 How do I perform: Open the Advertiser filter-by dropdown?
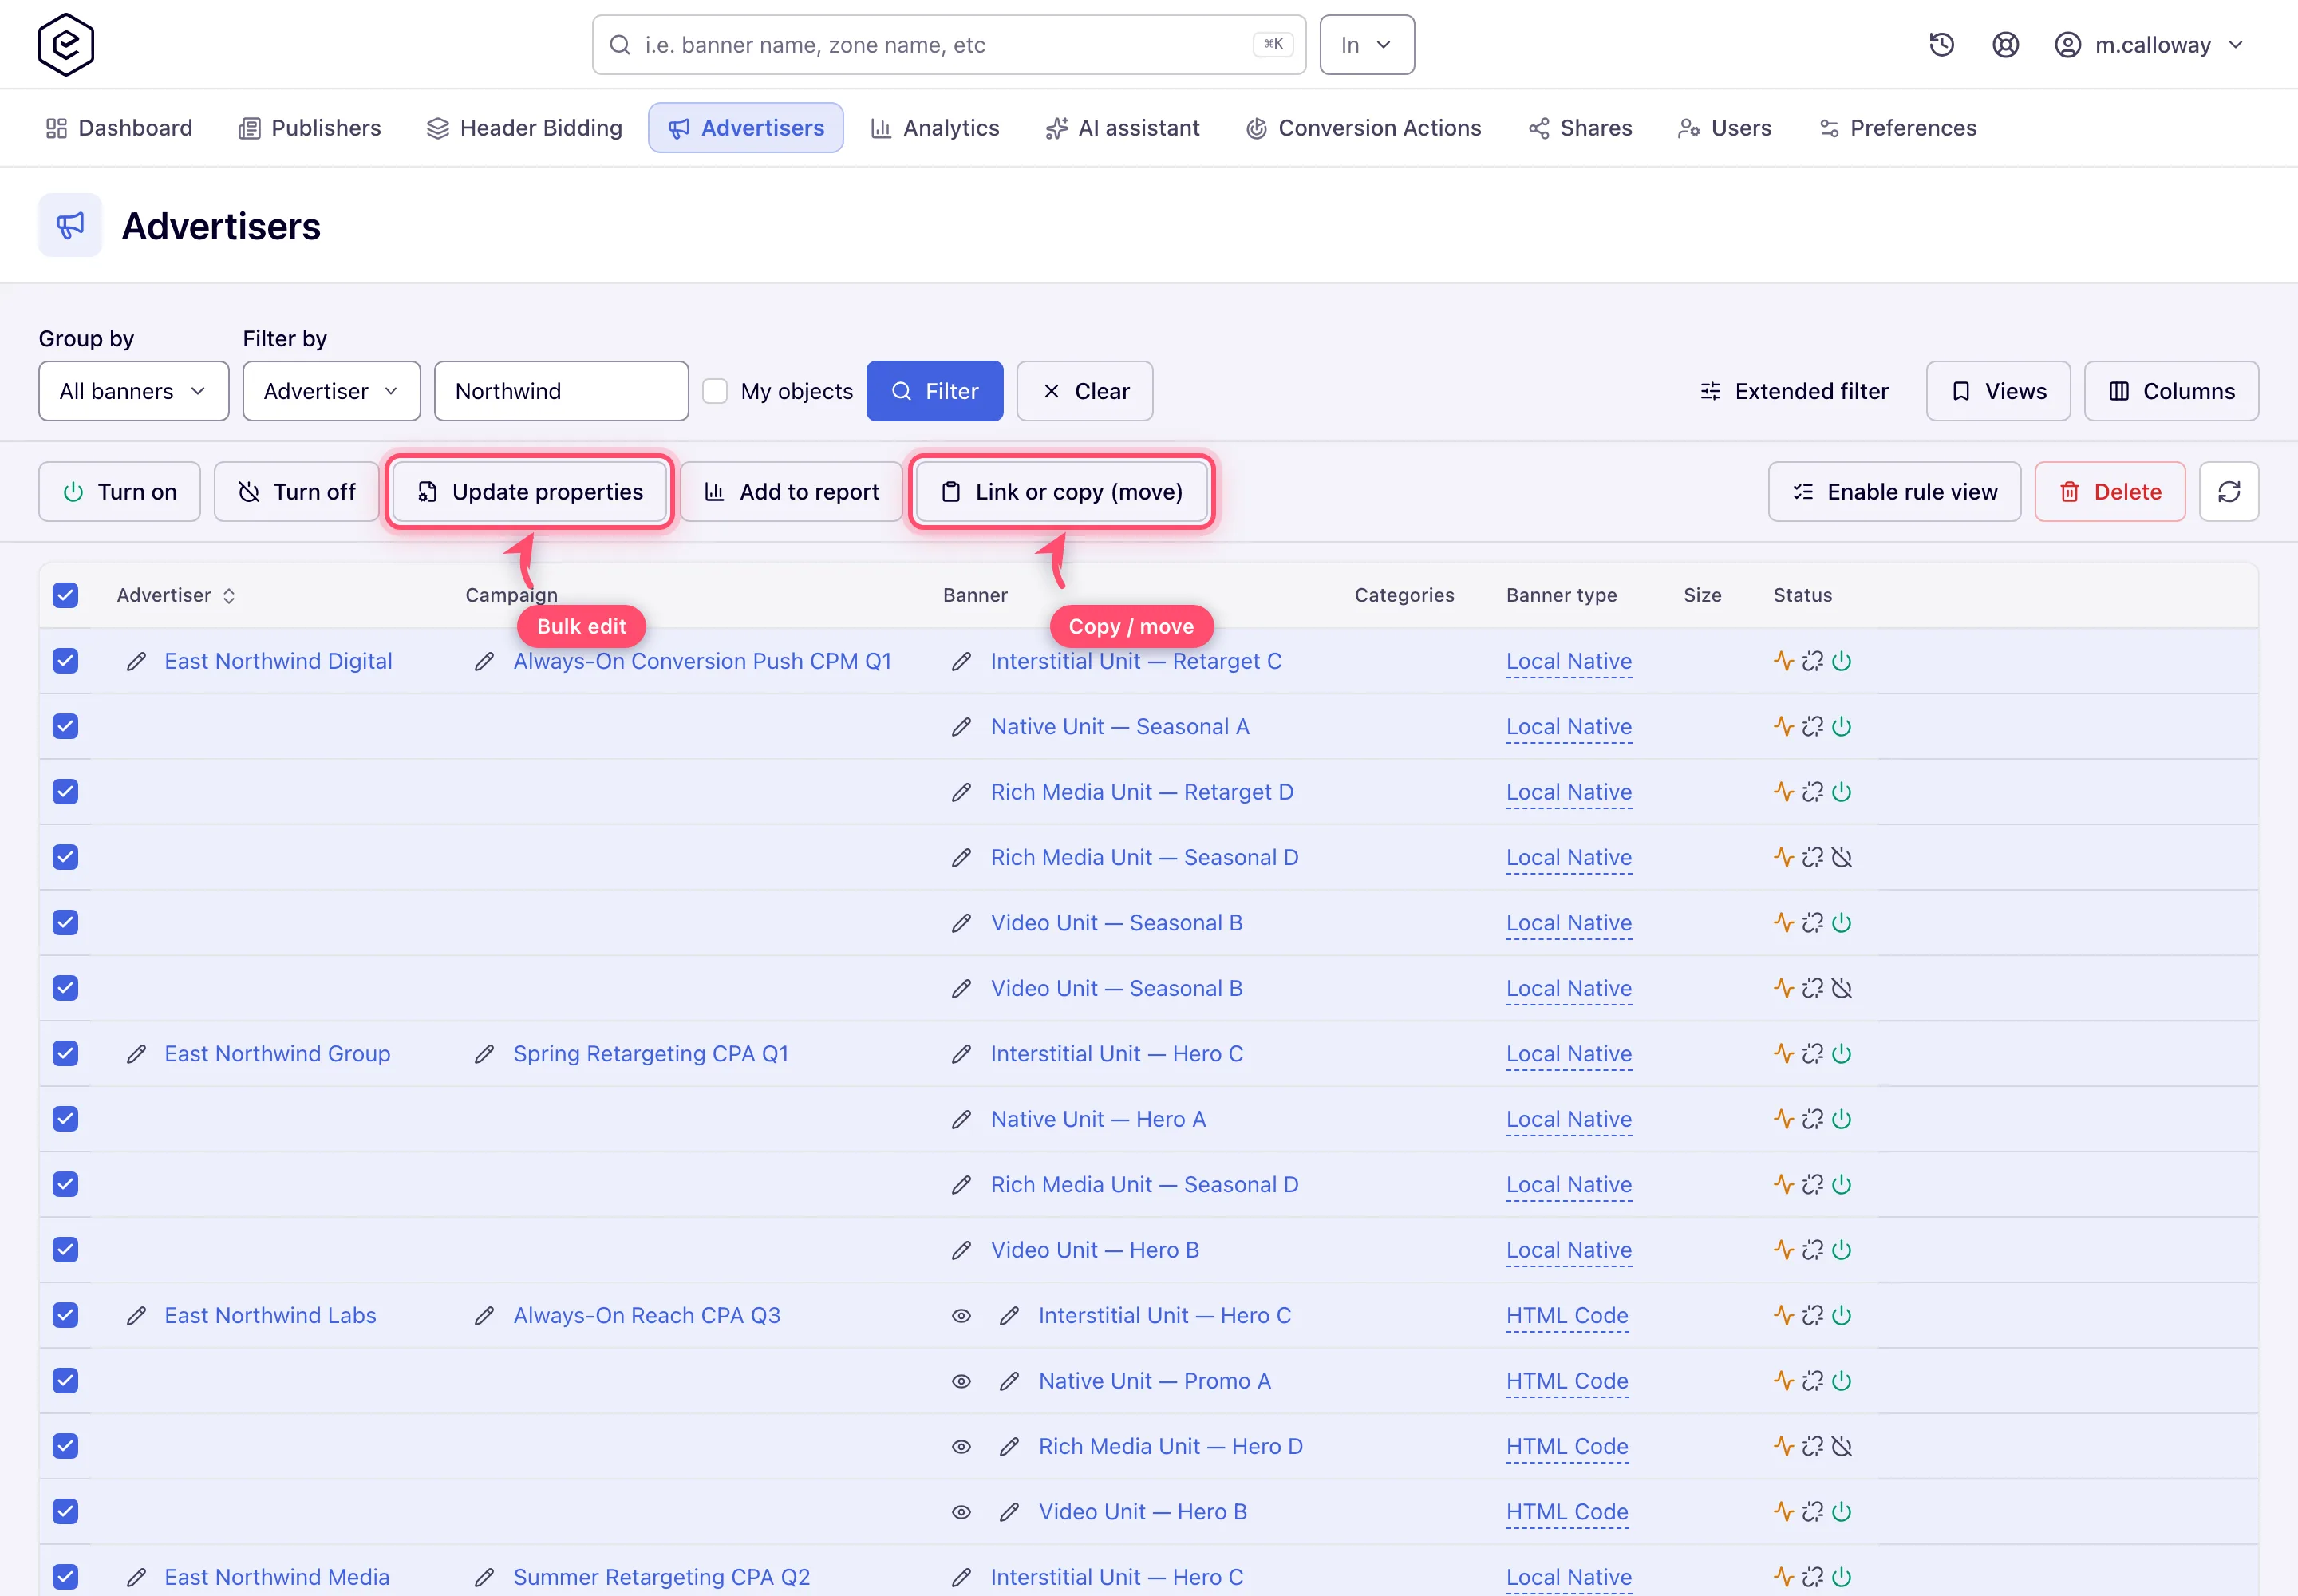tap(331, 391)
